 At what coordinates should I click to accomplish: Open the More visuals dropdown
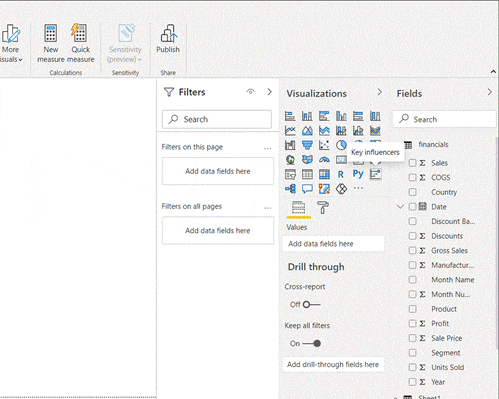pos(11,43)
